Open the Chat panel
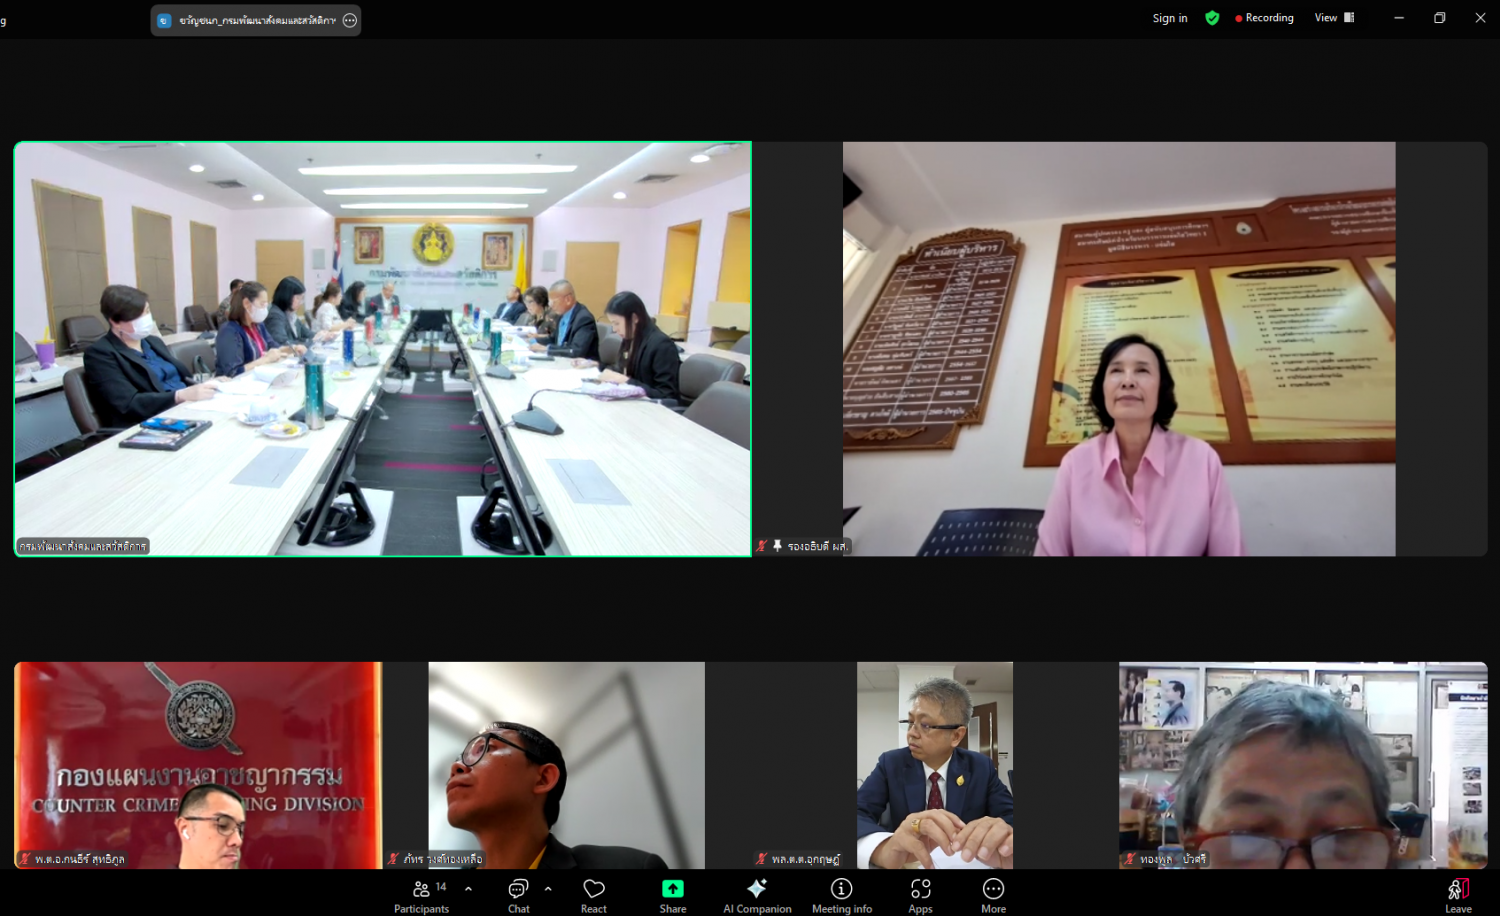This screenshot has width=1500, height=916. click(x=518, y=896)
